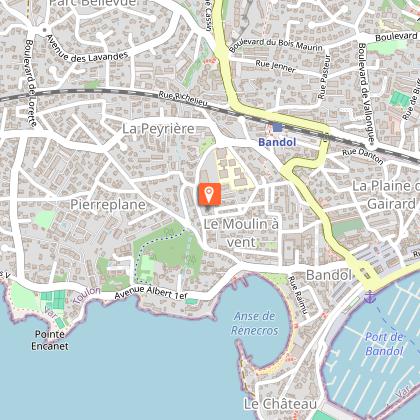Select the Le Moulin à vent label
This screenshot has width=420, height=420.
pos(241,233)
